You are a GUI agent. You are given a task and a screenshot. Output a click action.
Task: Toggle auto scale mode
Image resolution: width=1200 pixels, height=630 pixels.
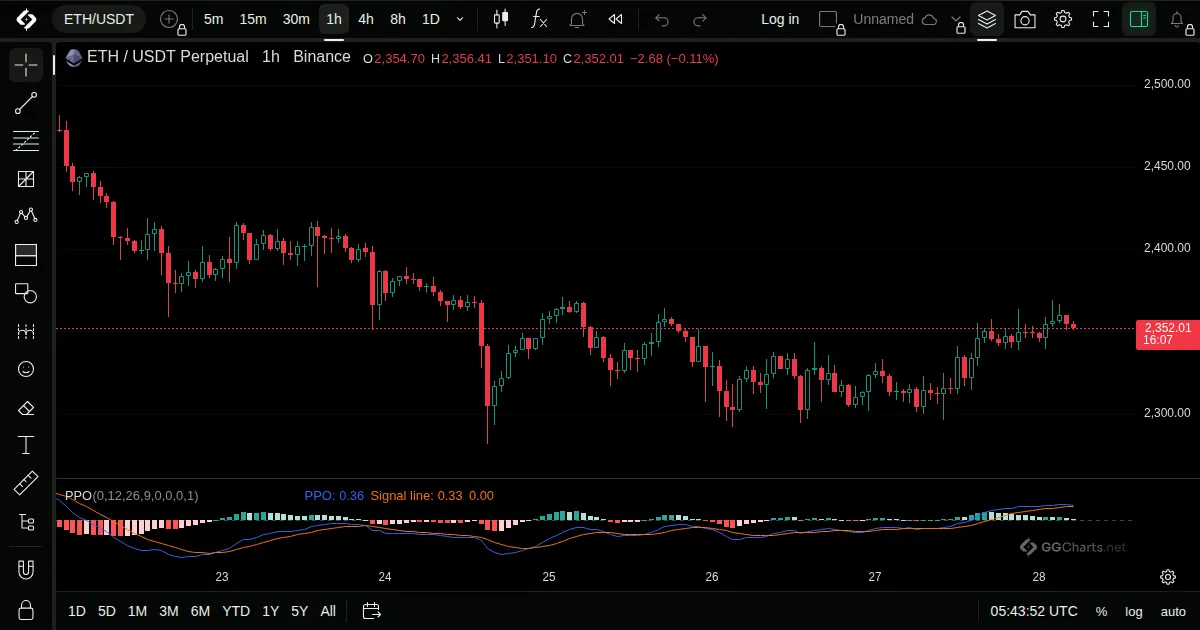(1173, 611)
